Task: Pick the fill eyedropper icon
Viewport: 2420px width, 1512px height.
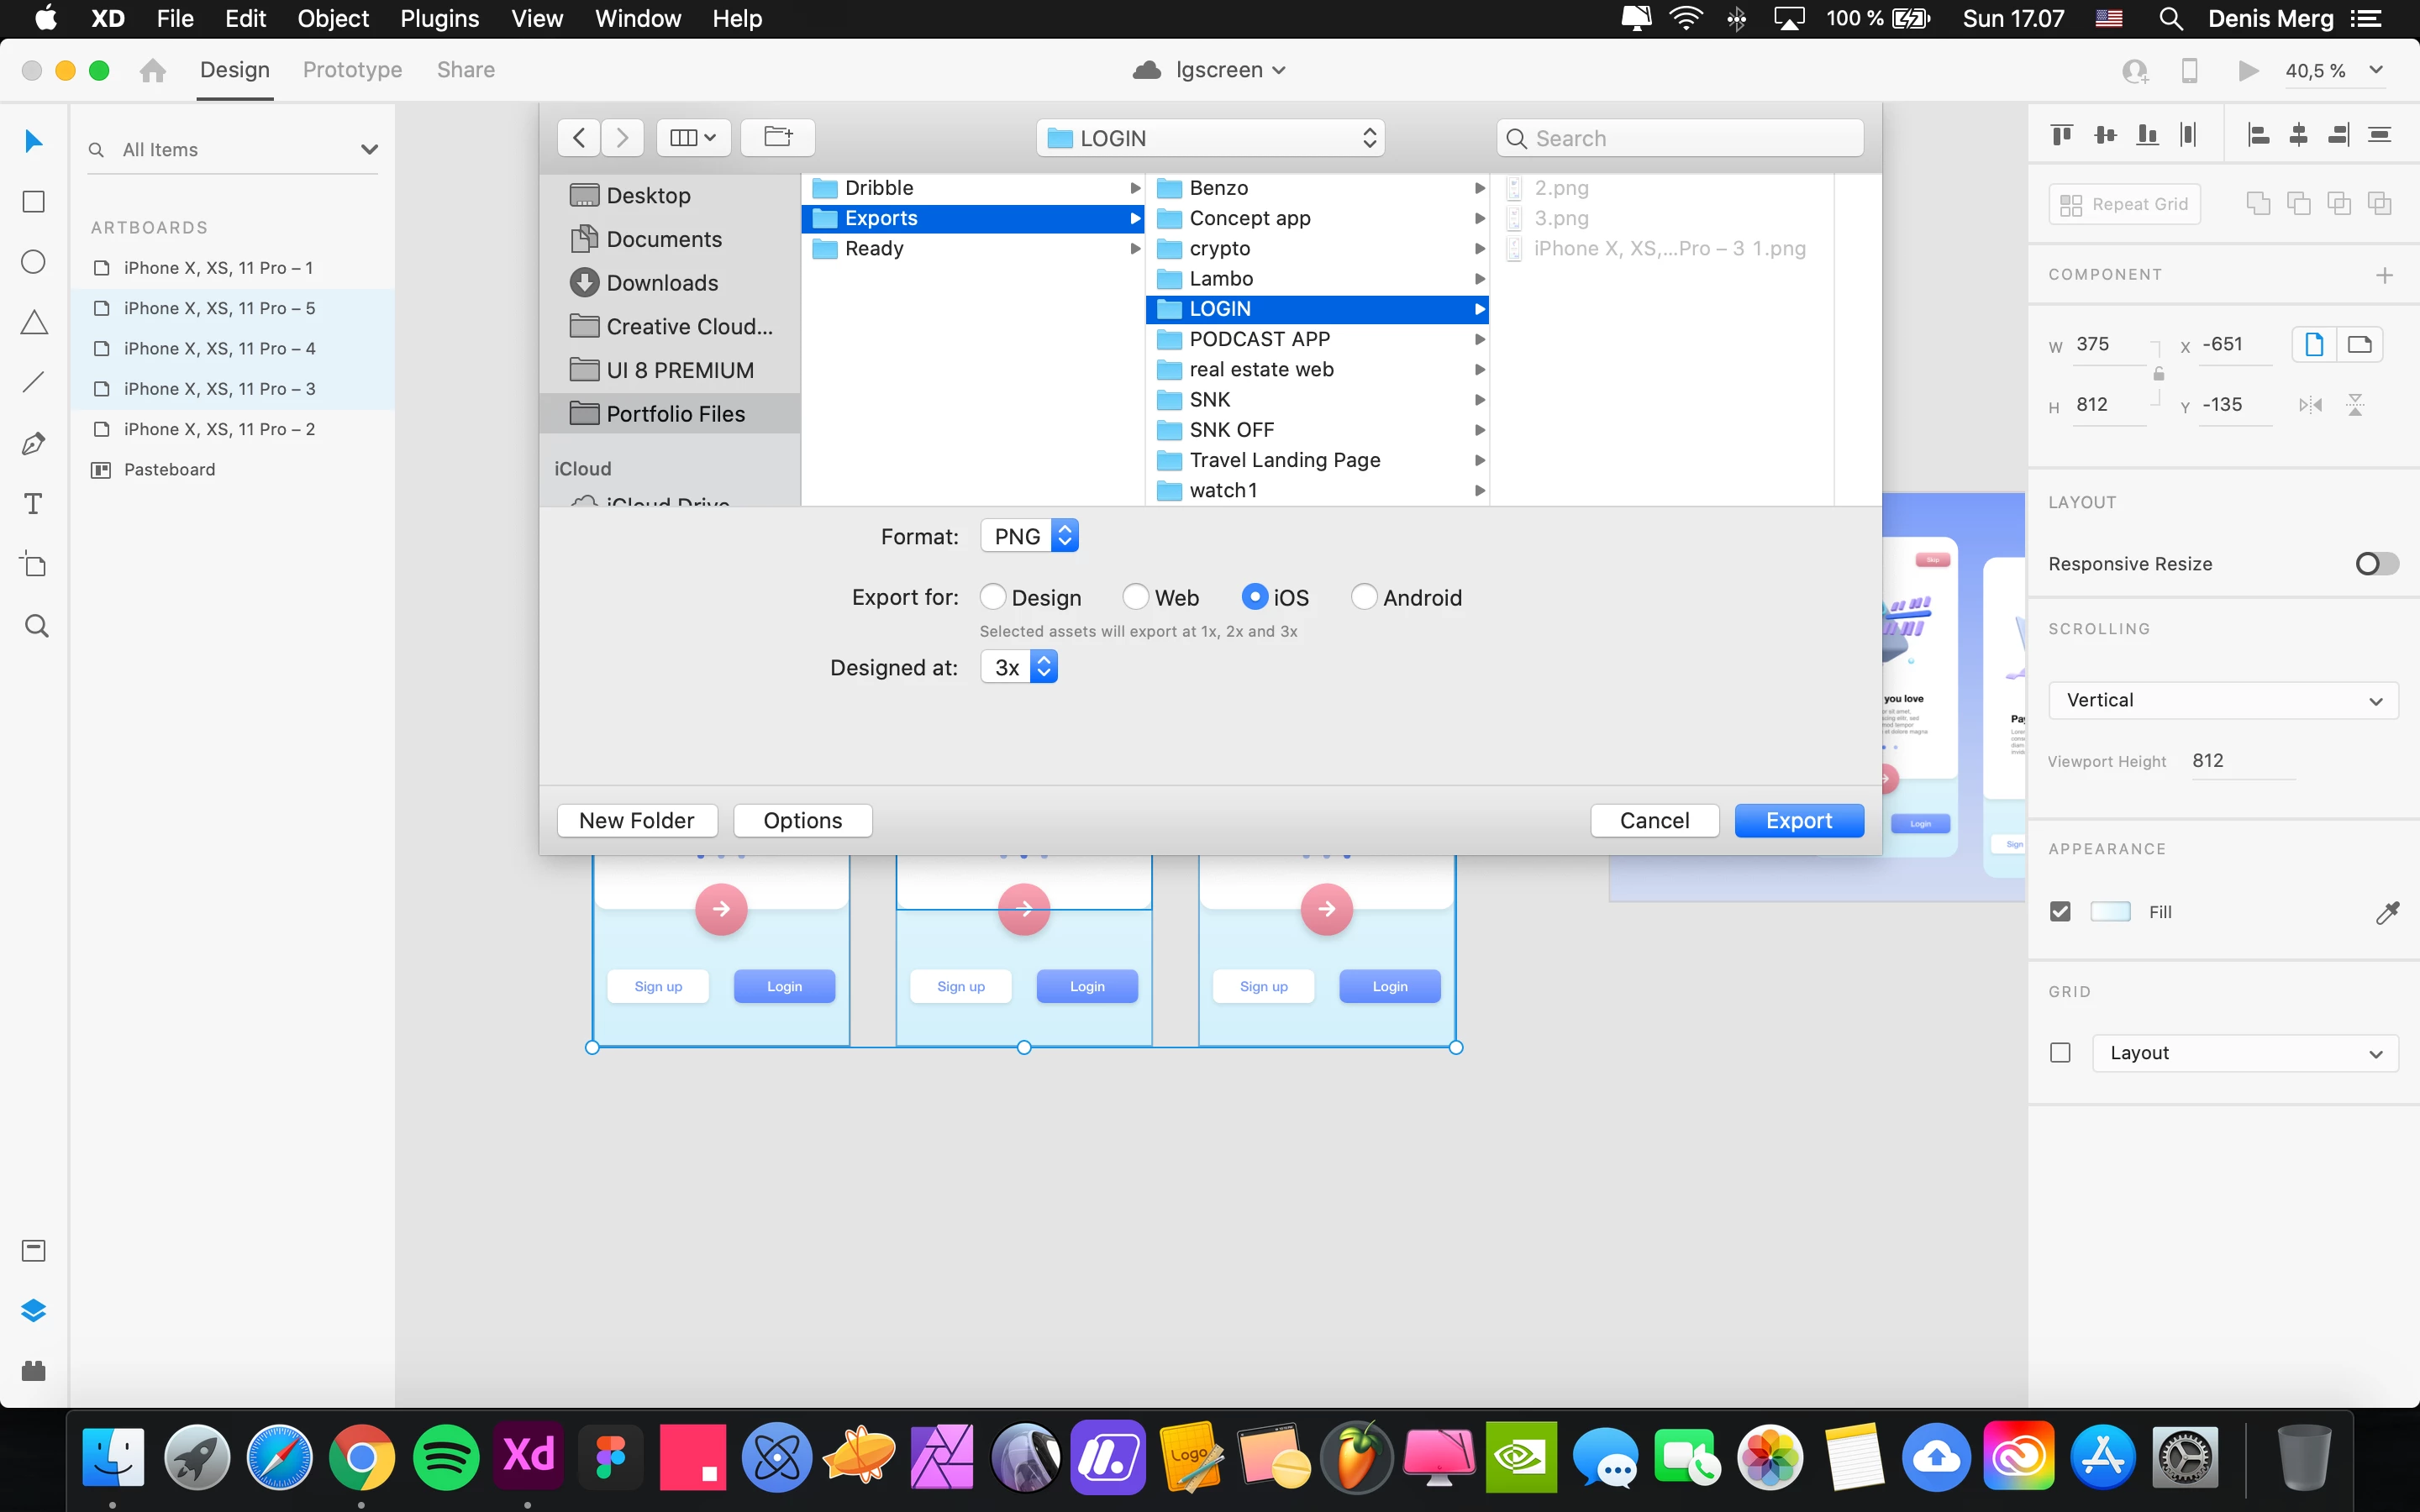Action: 2387,912
